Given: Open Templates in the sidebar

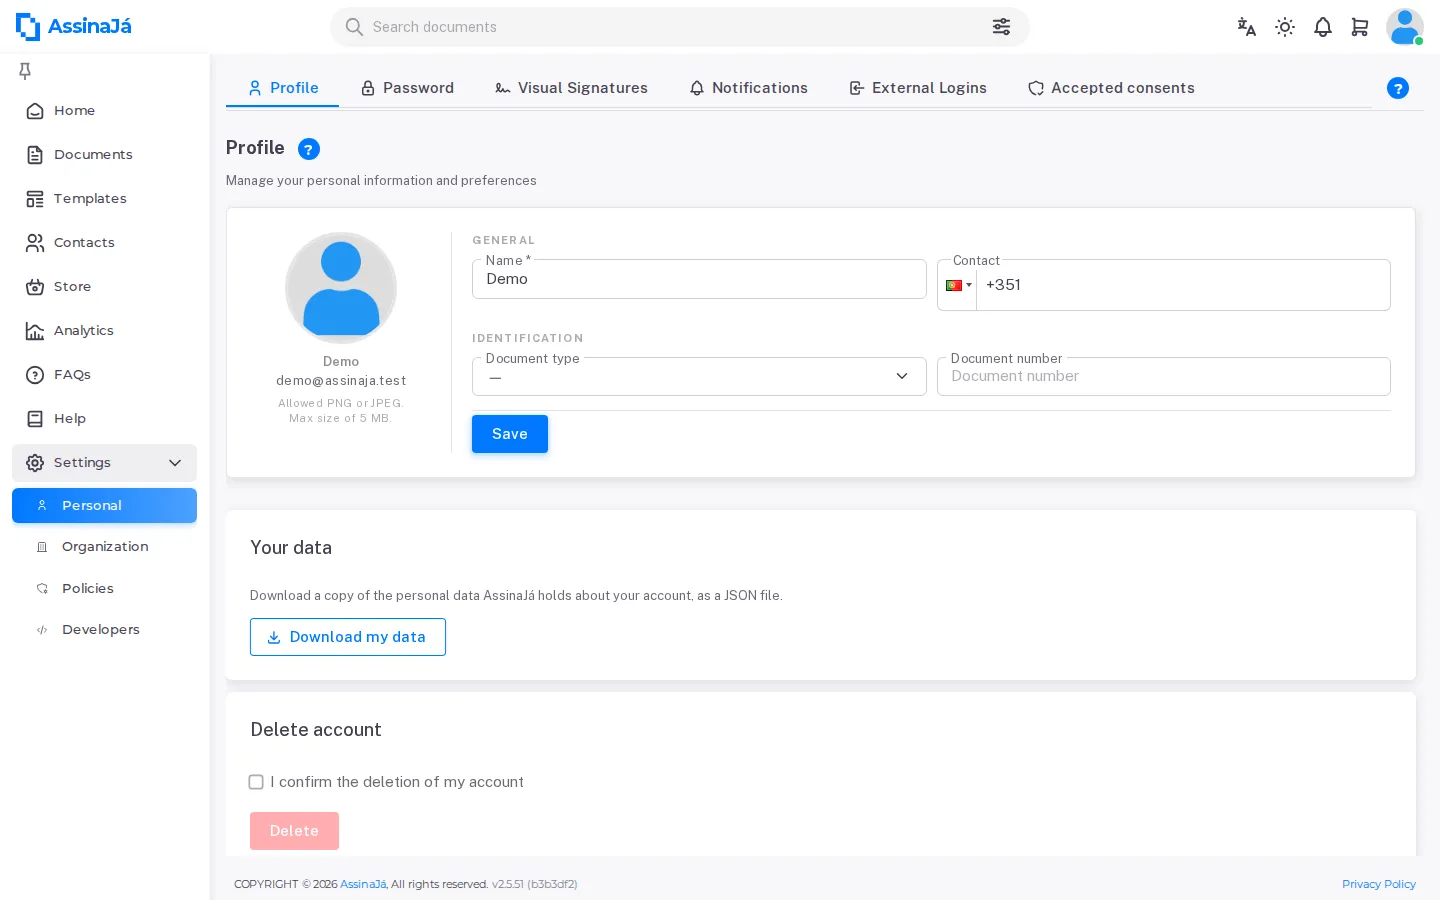Looking at the screenshot, I should tap(104, 199).
